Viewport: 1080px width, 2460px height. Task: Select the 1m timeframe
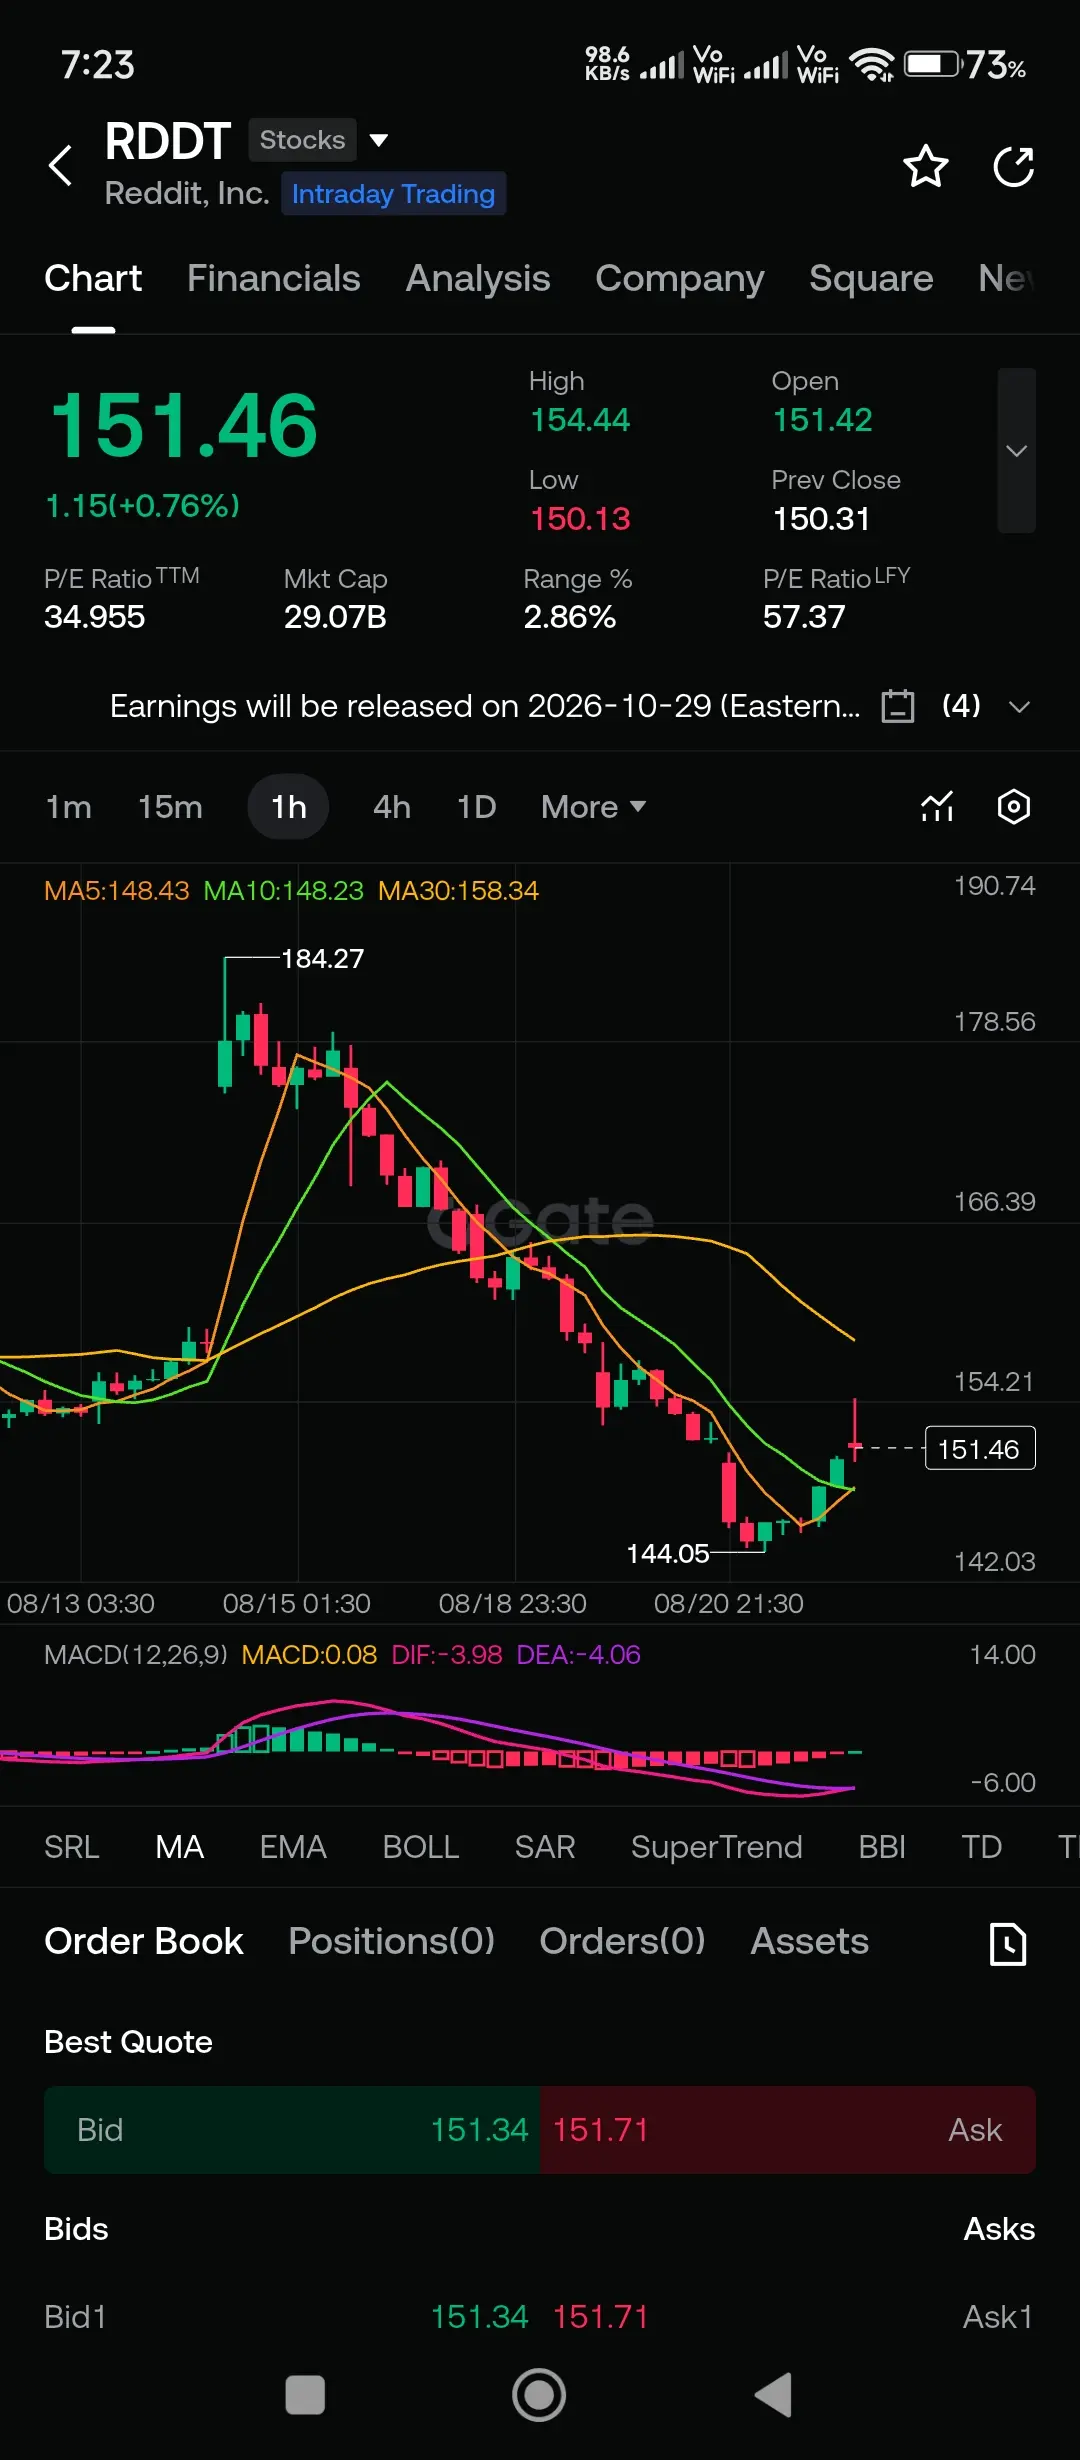pyautogui.click(x=69, y=807)
